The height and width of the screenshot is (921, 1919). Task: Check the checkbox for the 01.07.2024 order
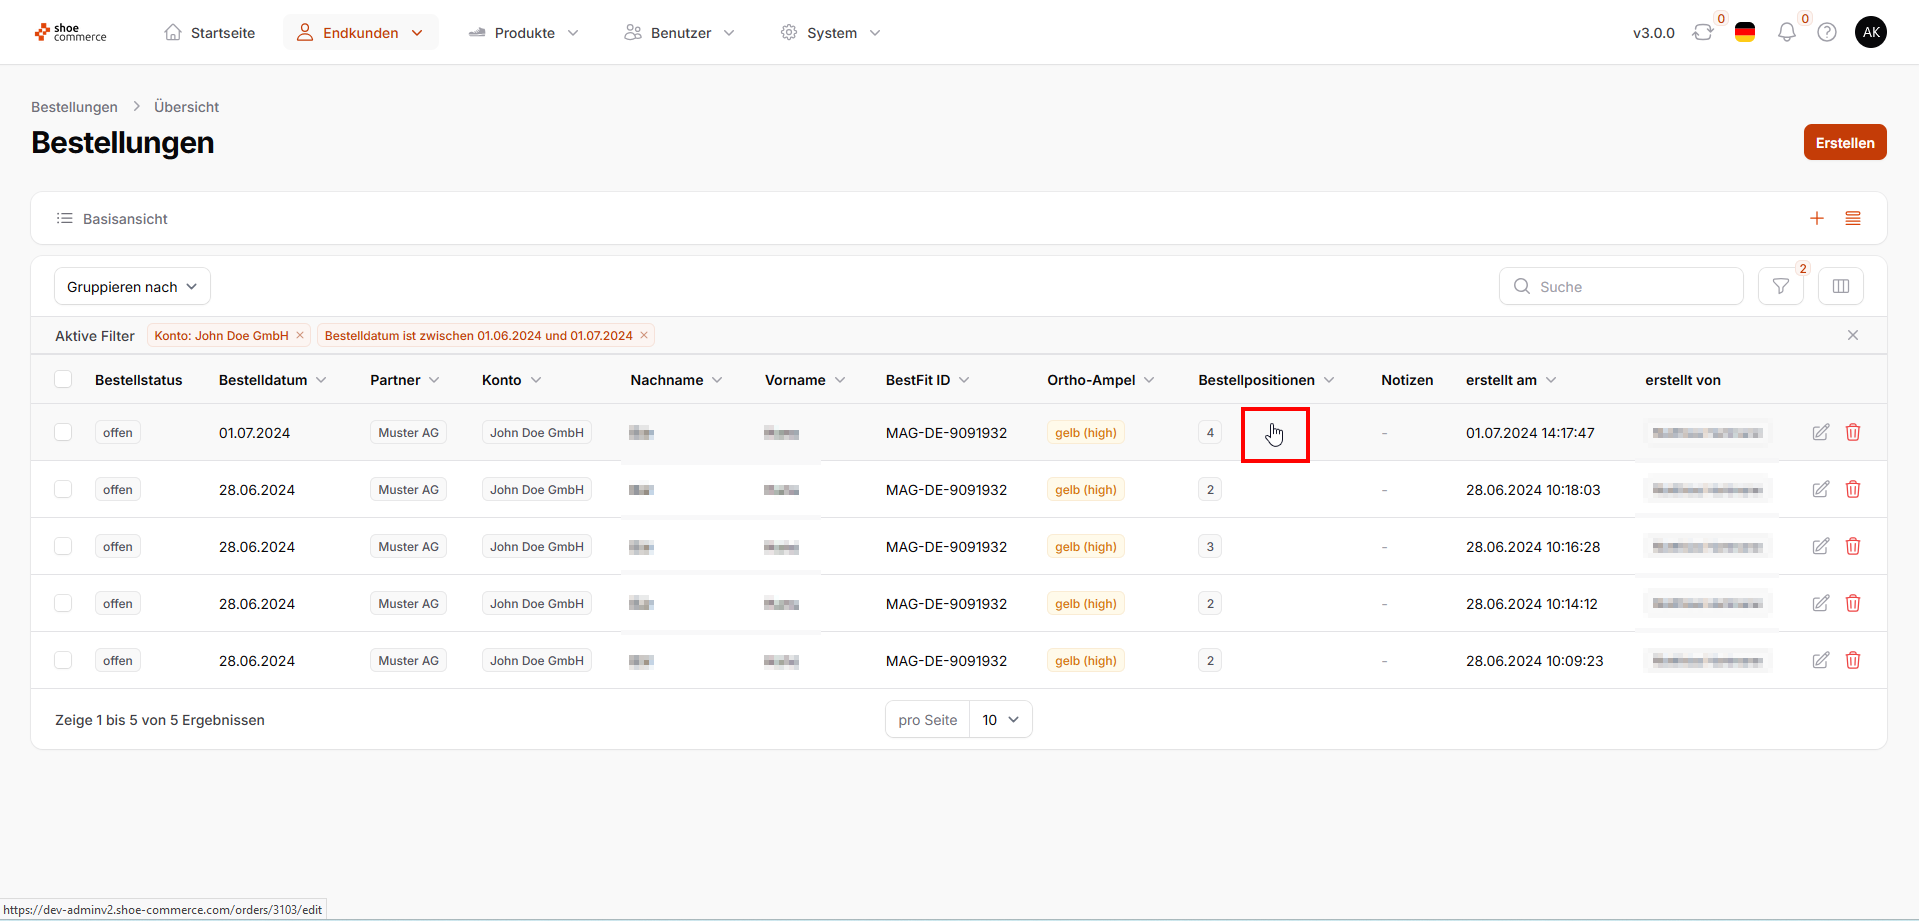pos(63,432)
